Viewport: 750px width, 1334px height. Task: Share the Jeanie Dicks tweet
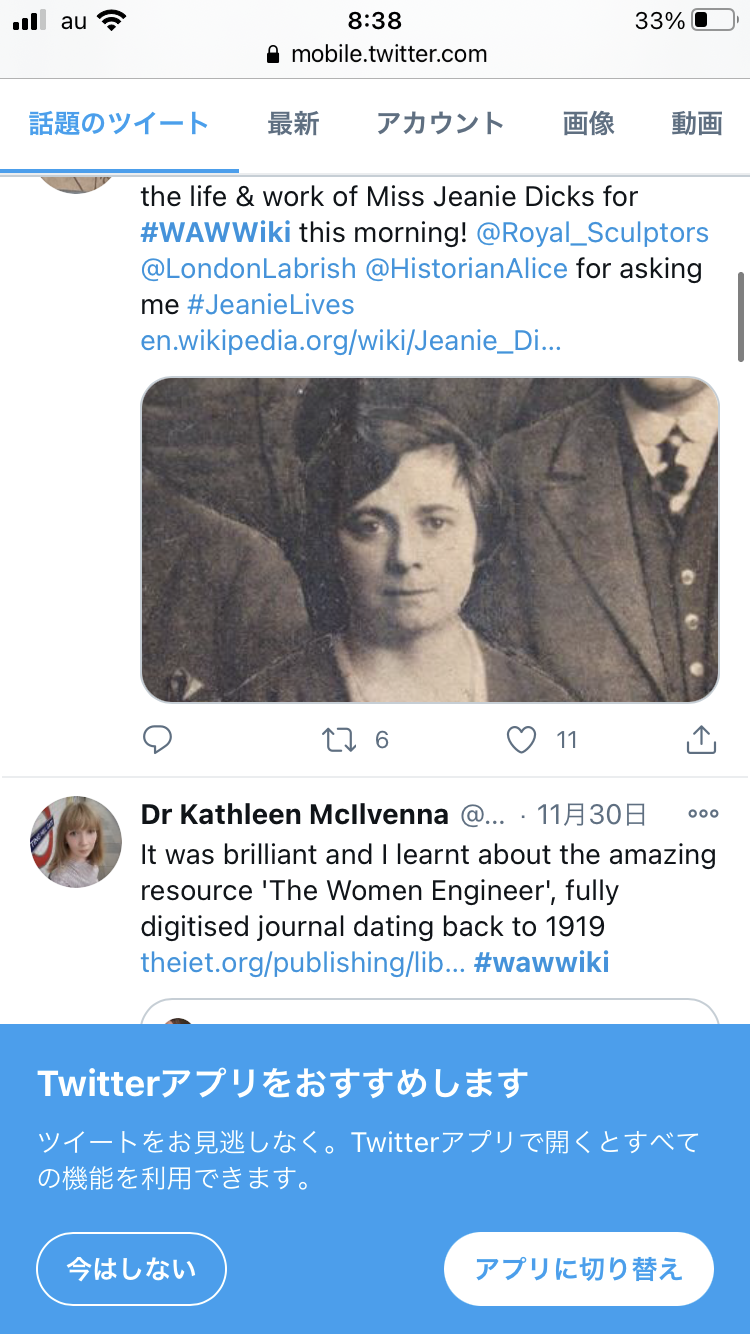701,740
